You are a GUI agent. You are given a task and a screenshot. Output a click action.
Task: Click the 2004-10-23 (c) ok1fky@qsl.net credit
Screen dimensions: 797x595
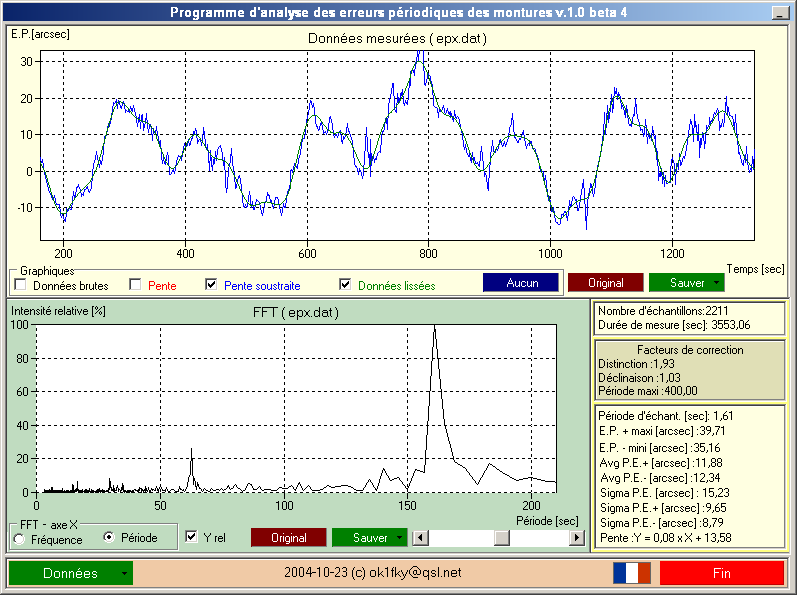pos(373,573)
